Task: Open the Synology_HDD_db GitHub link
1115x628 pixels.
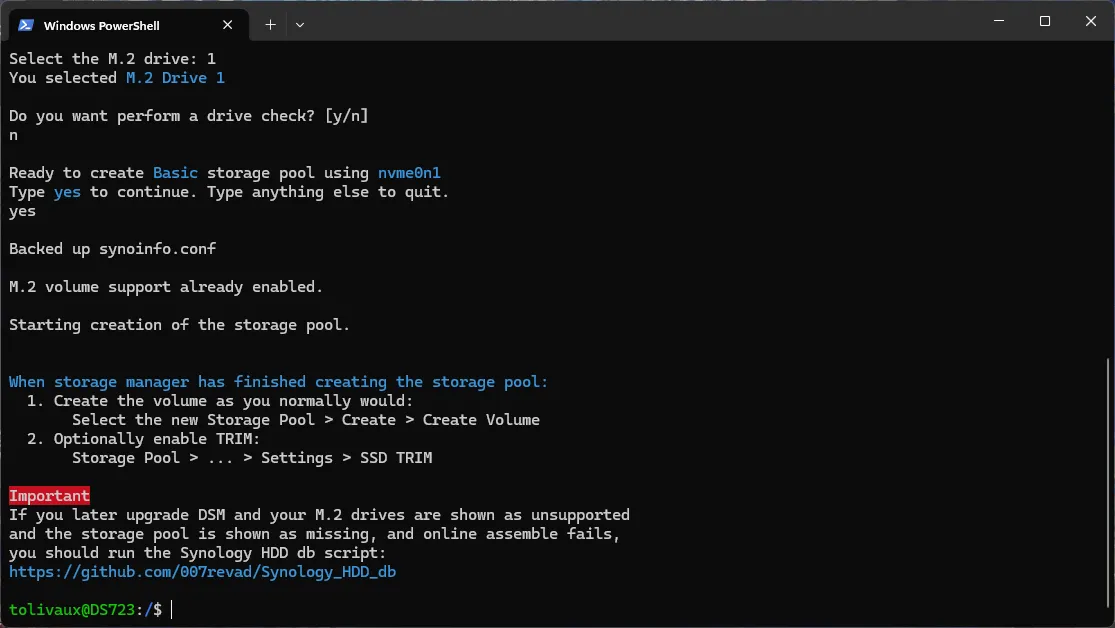Action: point(203,572)
